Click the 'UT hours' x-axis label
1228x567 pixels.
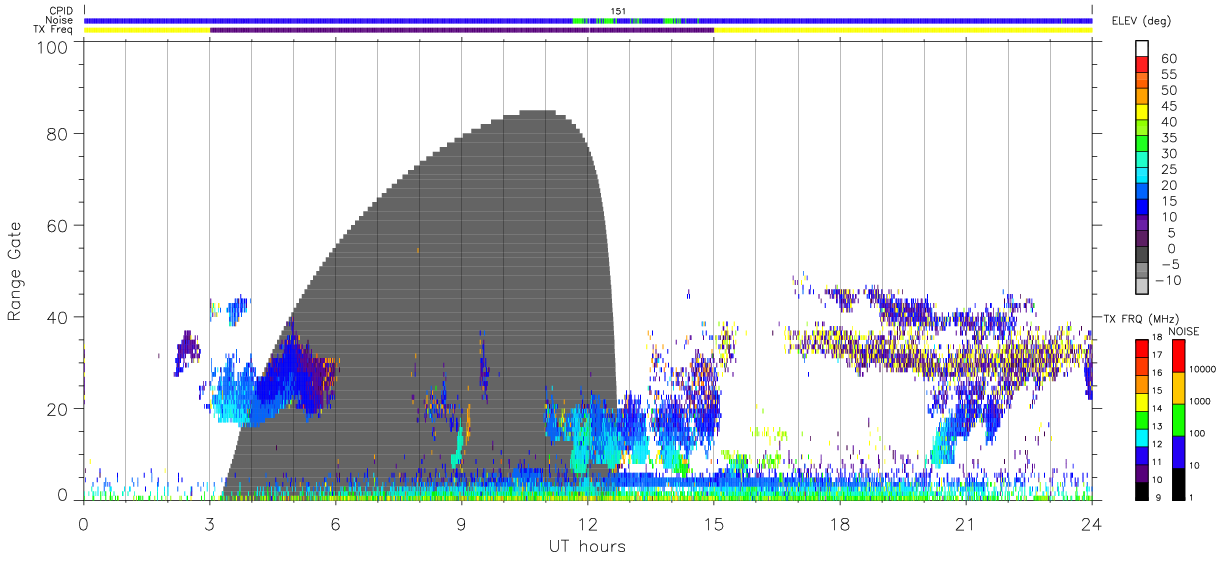(587, 546)
